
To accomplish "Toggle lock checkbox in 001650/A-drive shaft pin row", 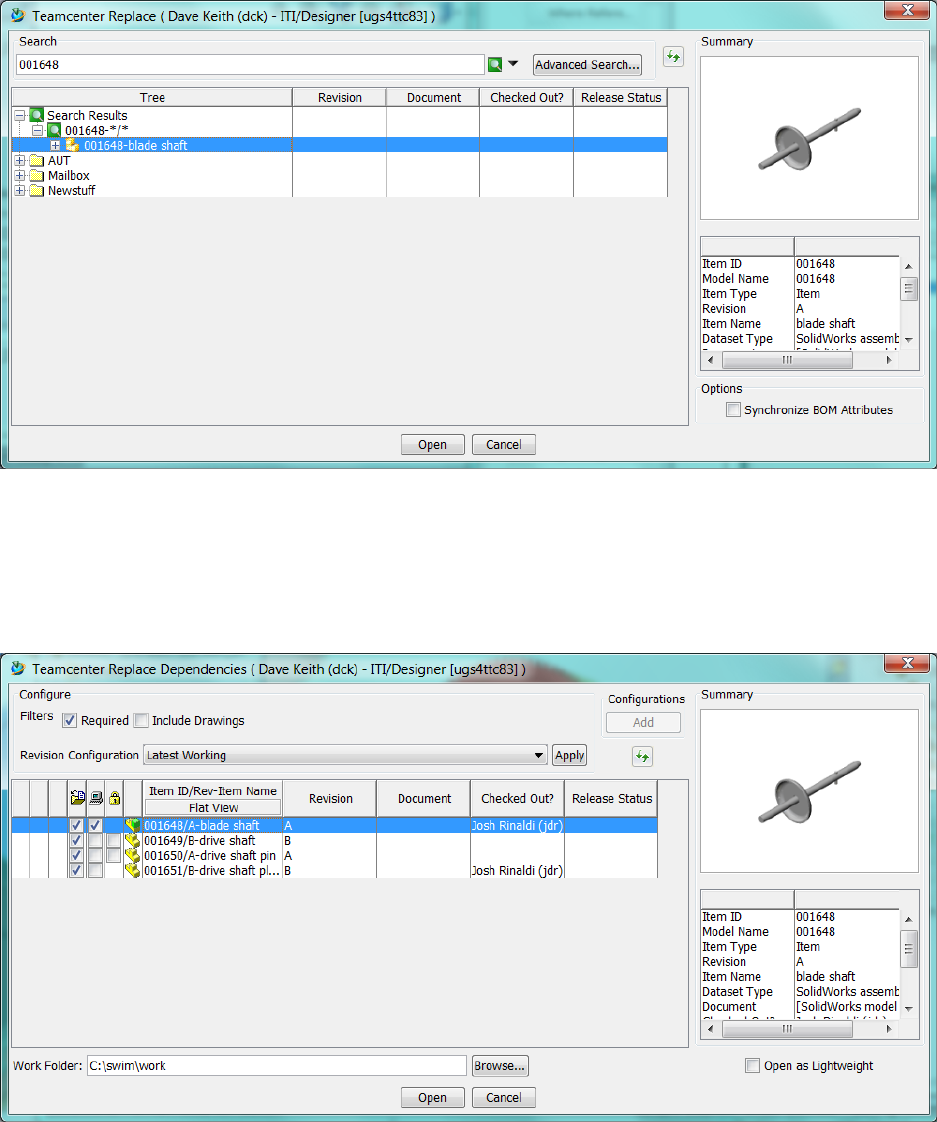I will pyautogui.click(x=114, y=855).
